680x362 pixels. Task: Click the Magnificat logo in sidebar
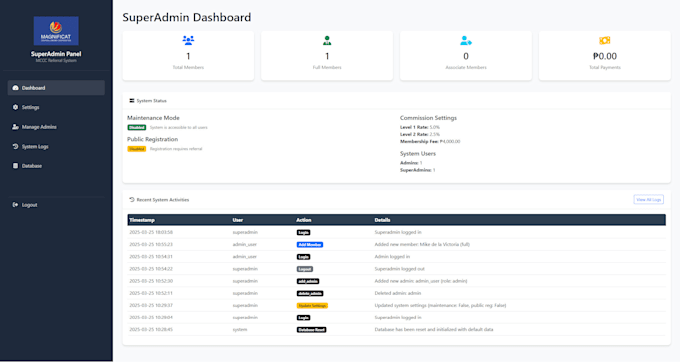[x=56, y=31]
